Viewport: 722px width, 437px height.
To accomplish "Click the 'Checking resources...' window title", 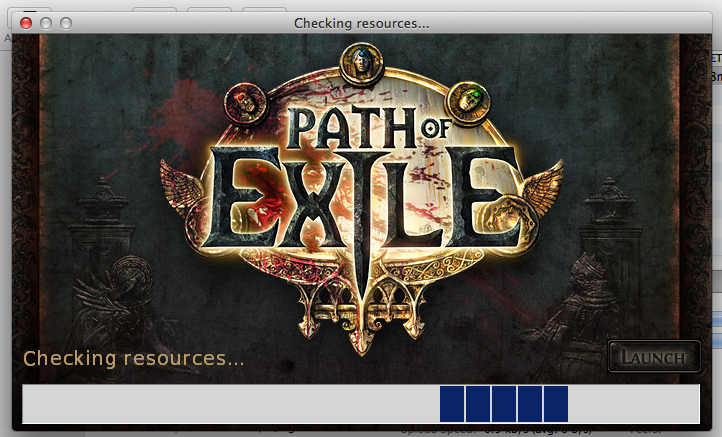I will click(x=361, y=23).
